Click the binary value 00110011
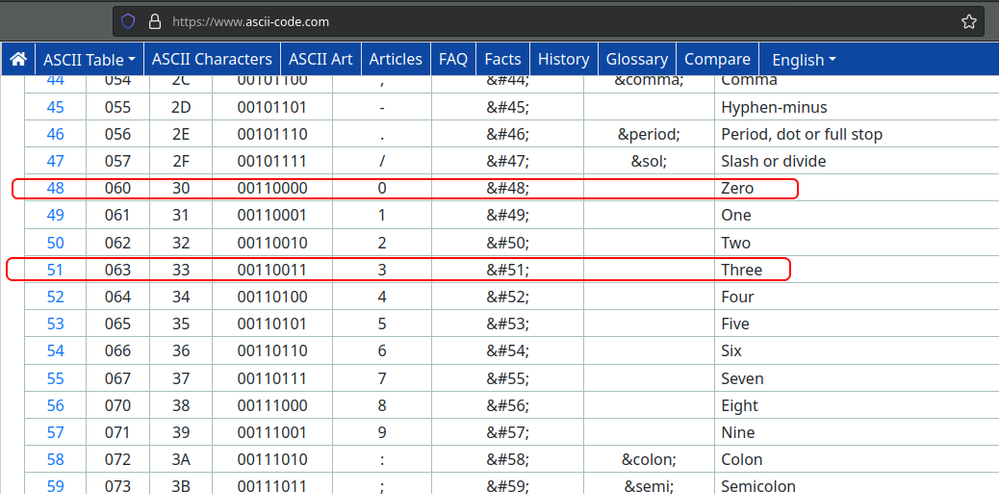The width and height of the screenshot is (999, 494). tap(272, 270)
